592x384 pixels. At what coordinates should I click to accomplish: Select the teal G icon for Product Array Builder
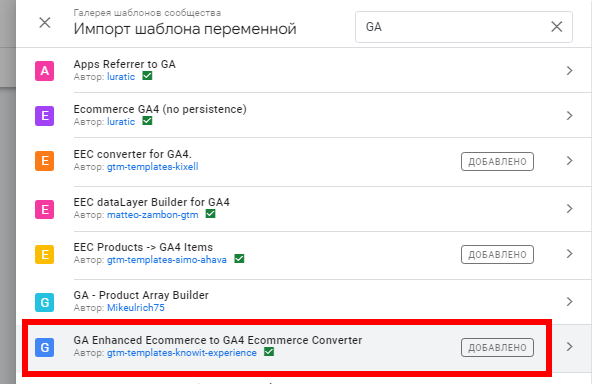[45, 302]
